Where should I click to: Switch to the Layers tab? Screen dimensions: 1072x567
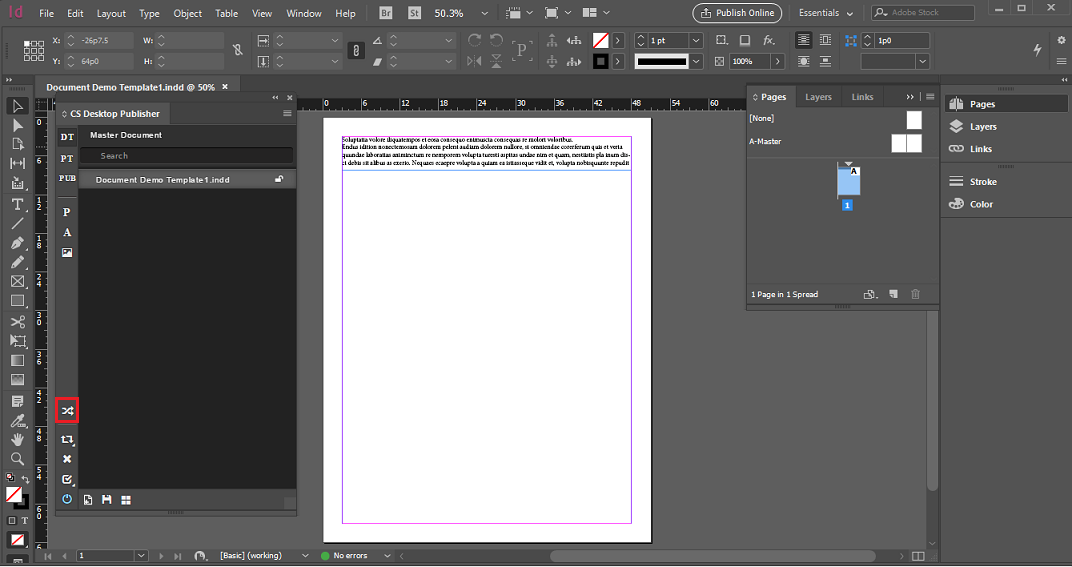click(818, 97)
